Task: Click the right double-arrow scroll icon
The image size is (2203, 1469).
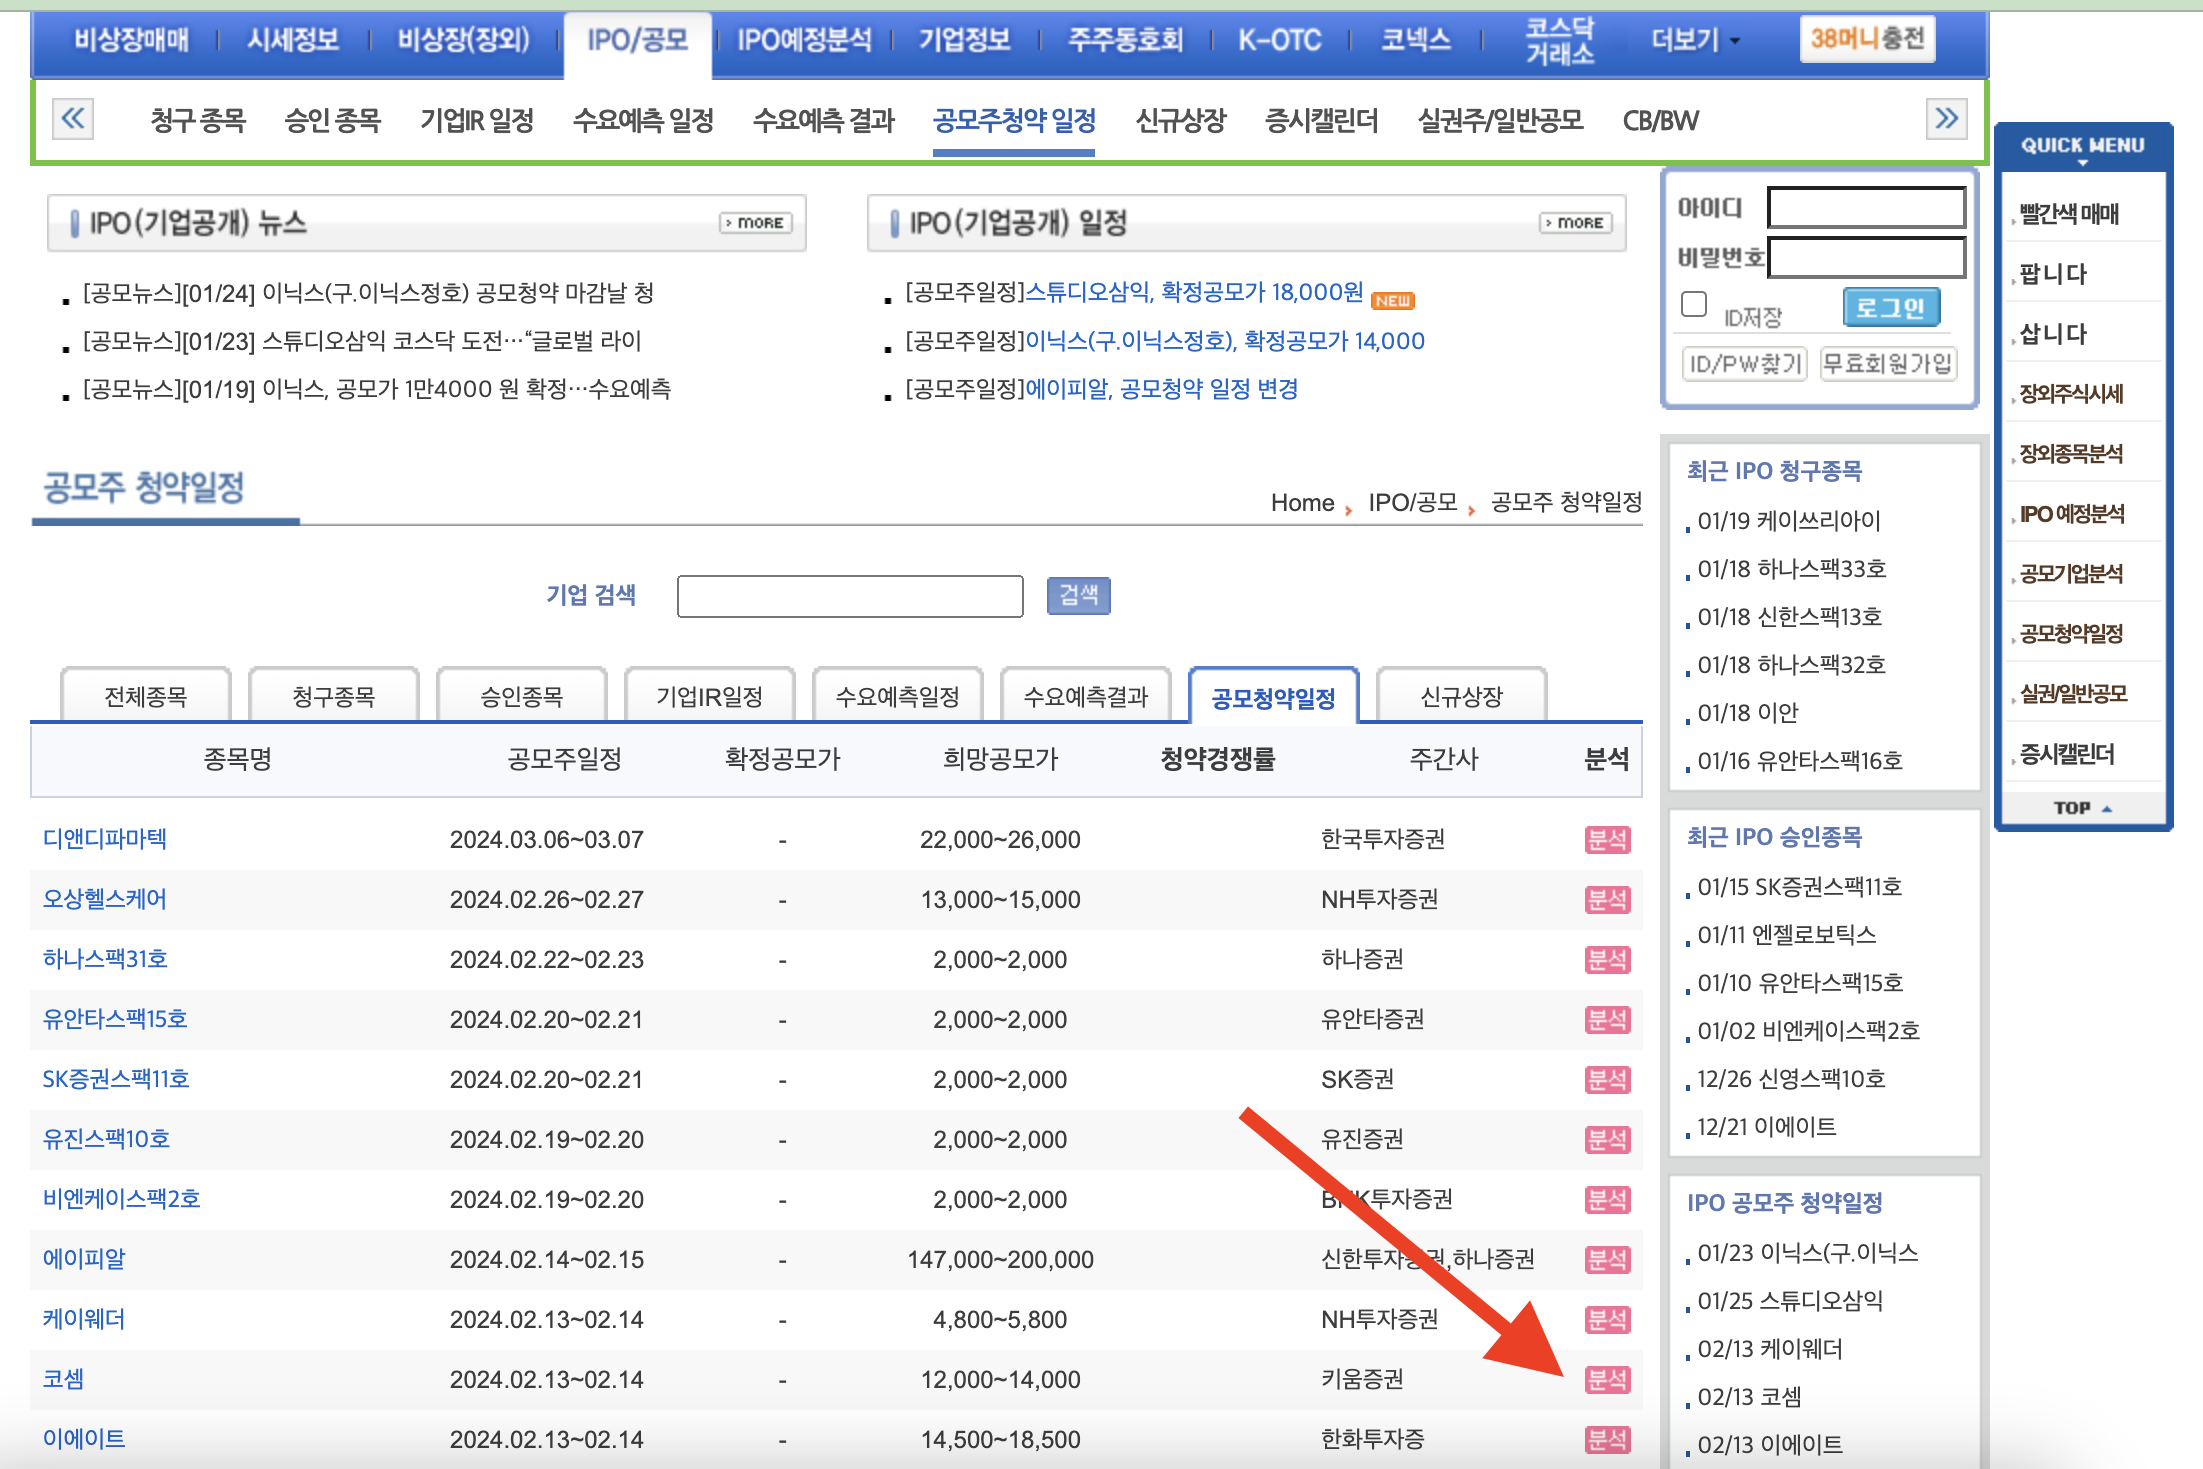Action: (1946, 119)
